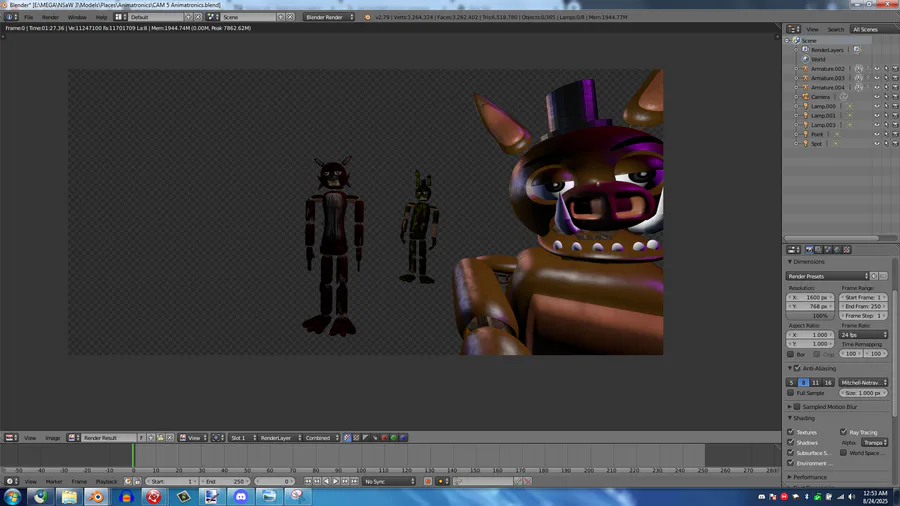Expand the Performance panel

[x=790, y=477]
